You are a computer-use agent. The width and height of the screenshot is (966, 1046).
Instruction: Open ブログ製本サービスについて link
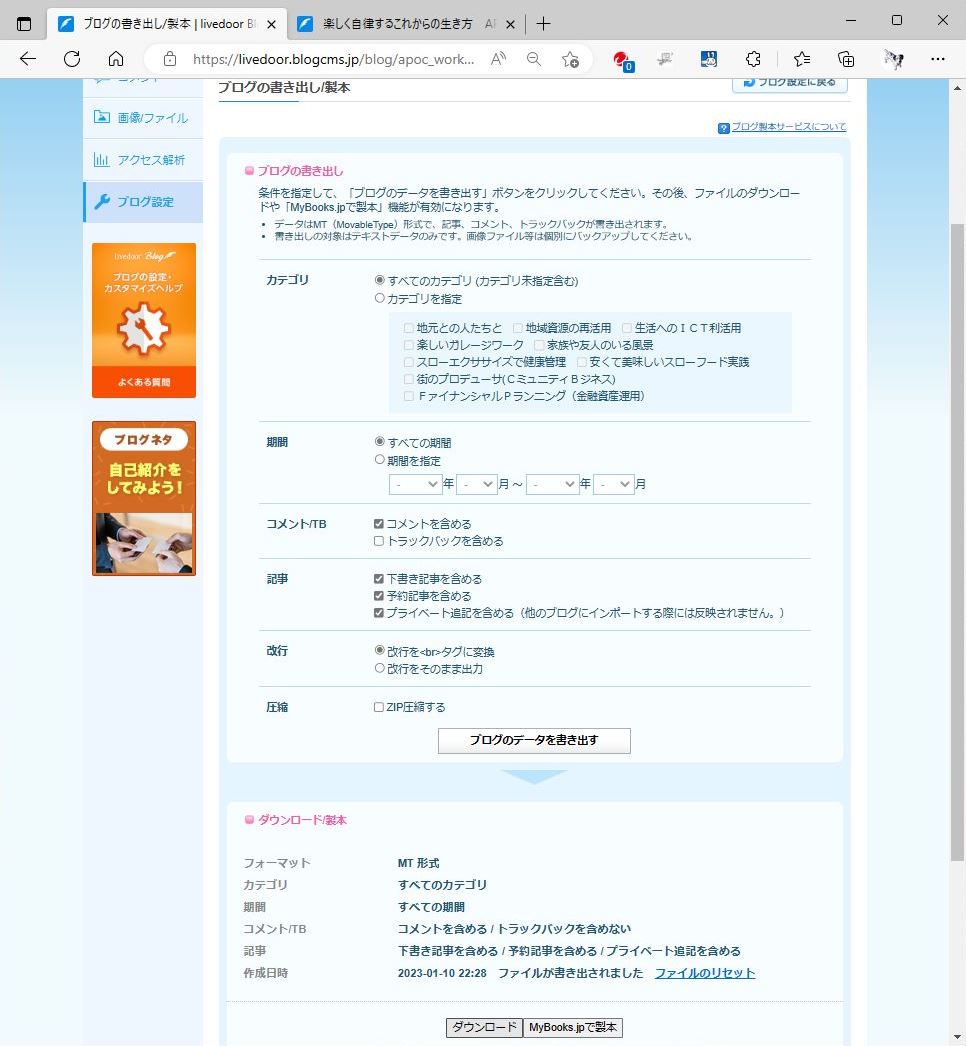coord(789,127)
